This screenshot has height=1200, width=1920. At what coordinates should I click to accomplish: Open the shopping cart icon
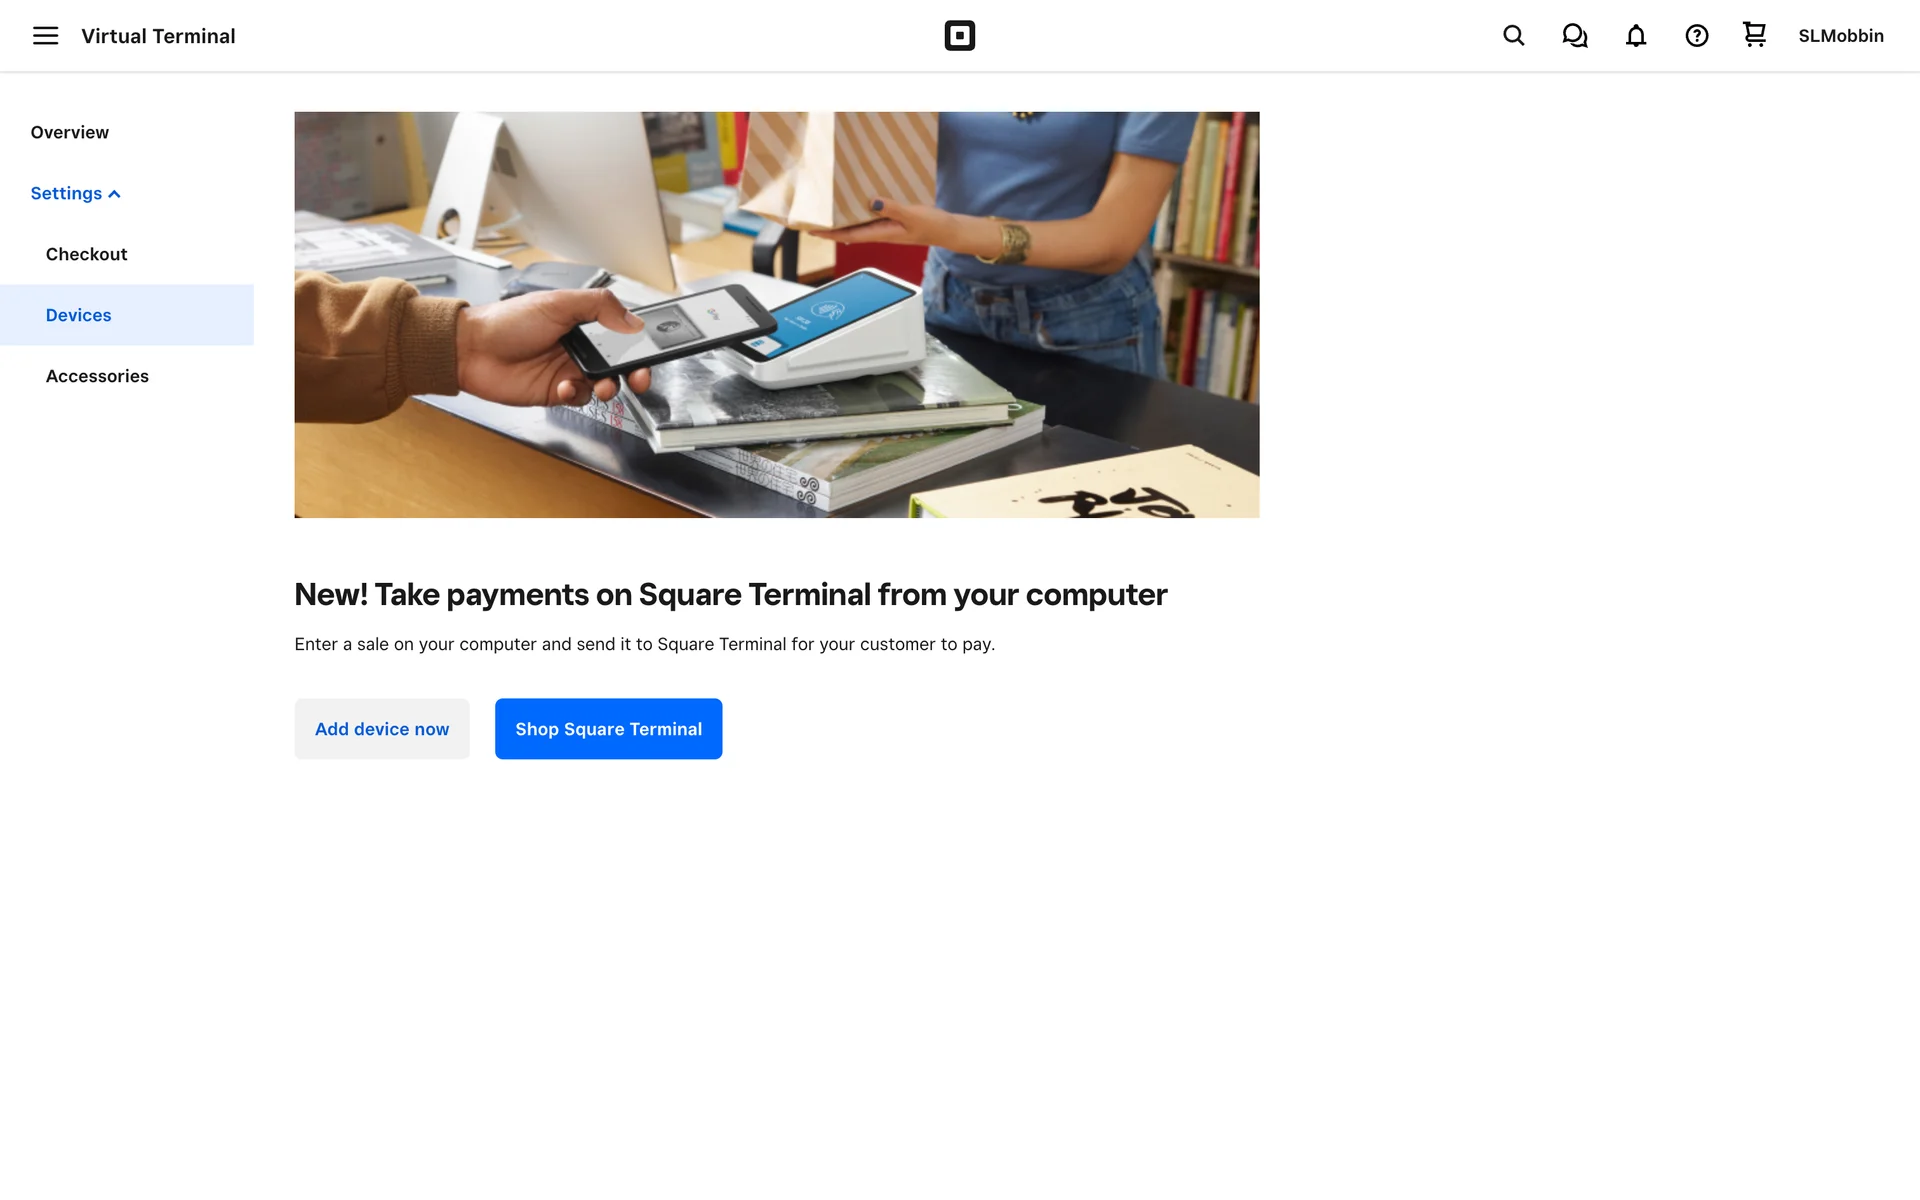tap(1754, 35)
